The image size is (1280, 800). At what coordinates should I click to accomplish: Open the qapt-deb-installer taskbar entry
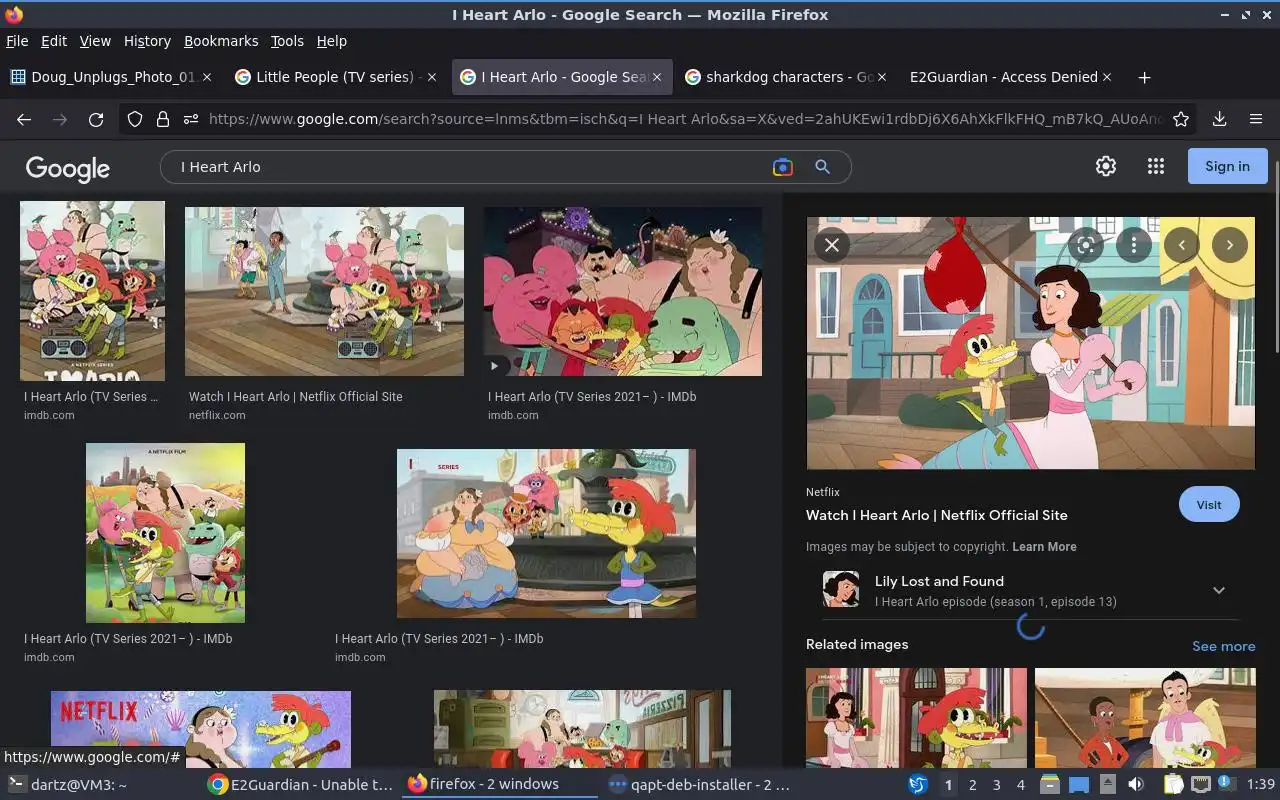[700, 784]
